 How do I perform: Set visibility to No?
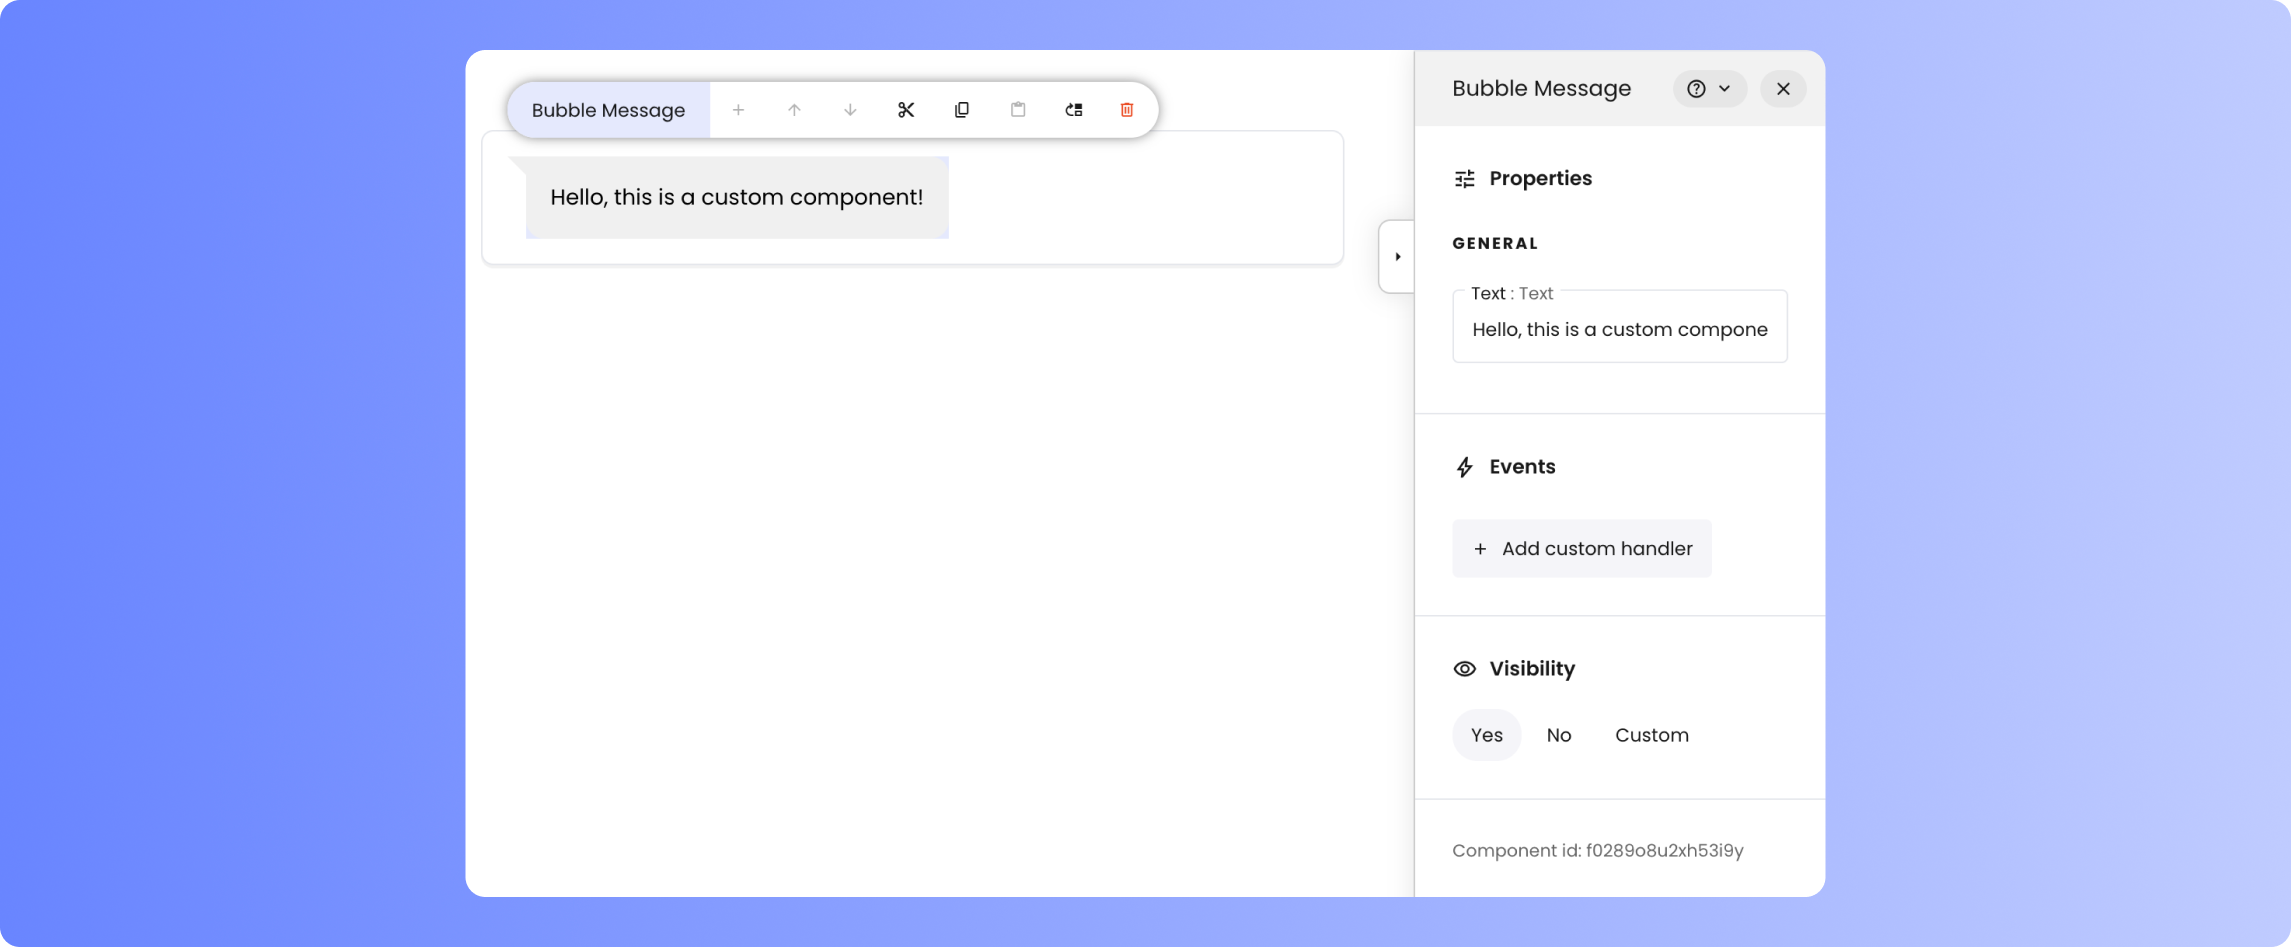pyautogui.click(x=1559, y=735)
